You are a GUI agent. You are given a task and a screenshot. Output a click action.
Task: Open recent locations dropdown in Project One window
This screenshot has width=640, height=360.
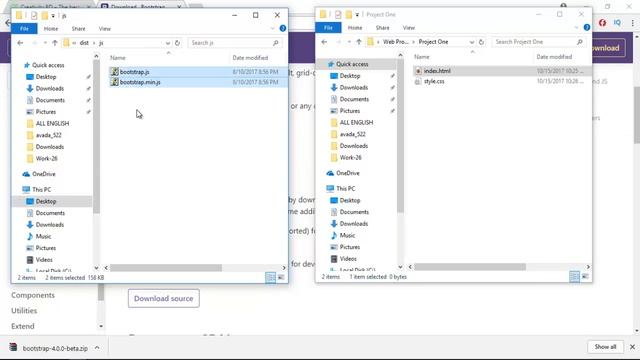tap(349, 42)
